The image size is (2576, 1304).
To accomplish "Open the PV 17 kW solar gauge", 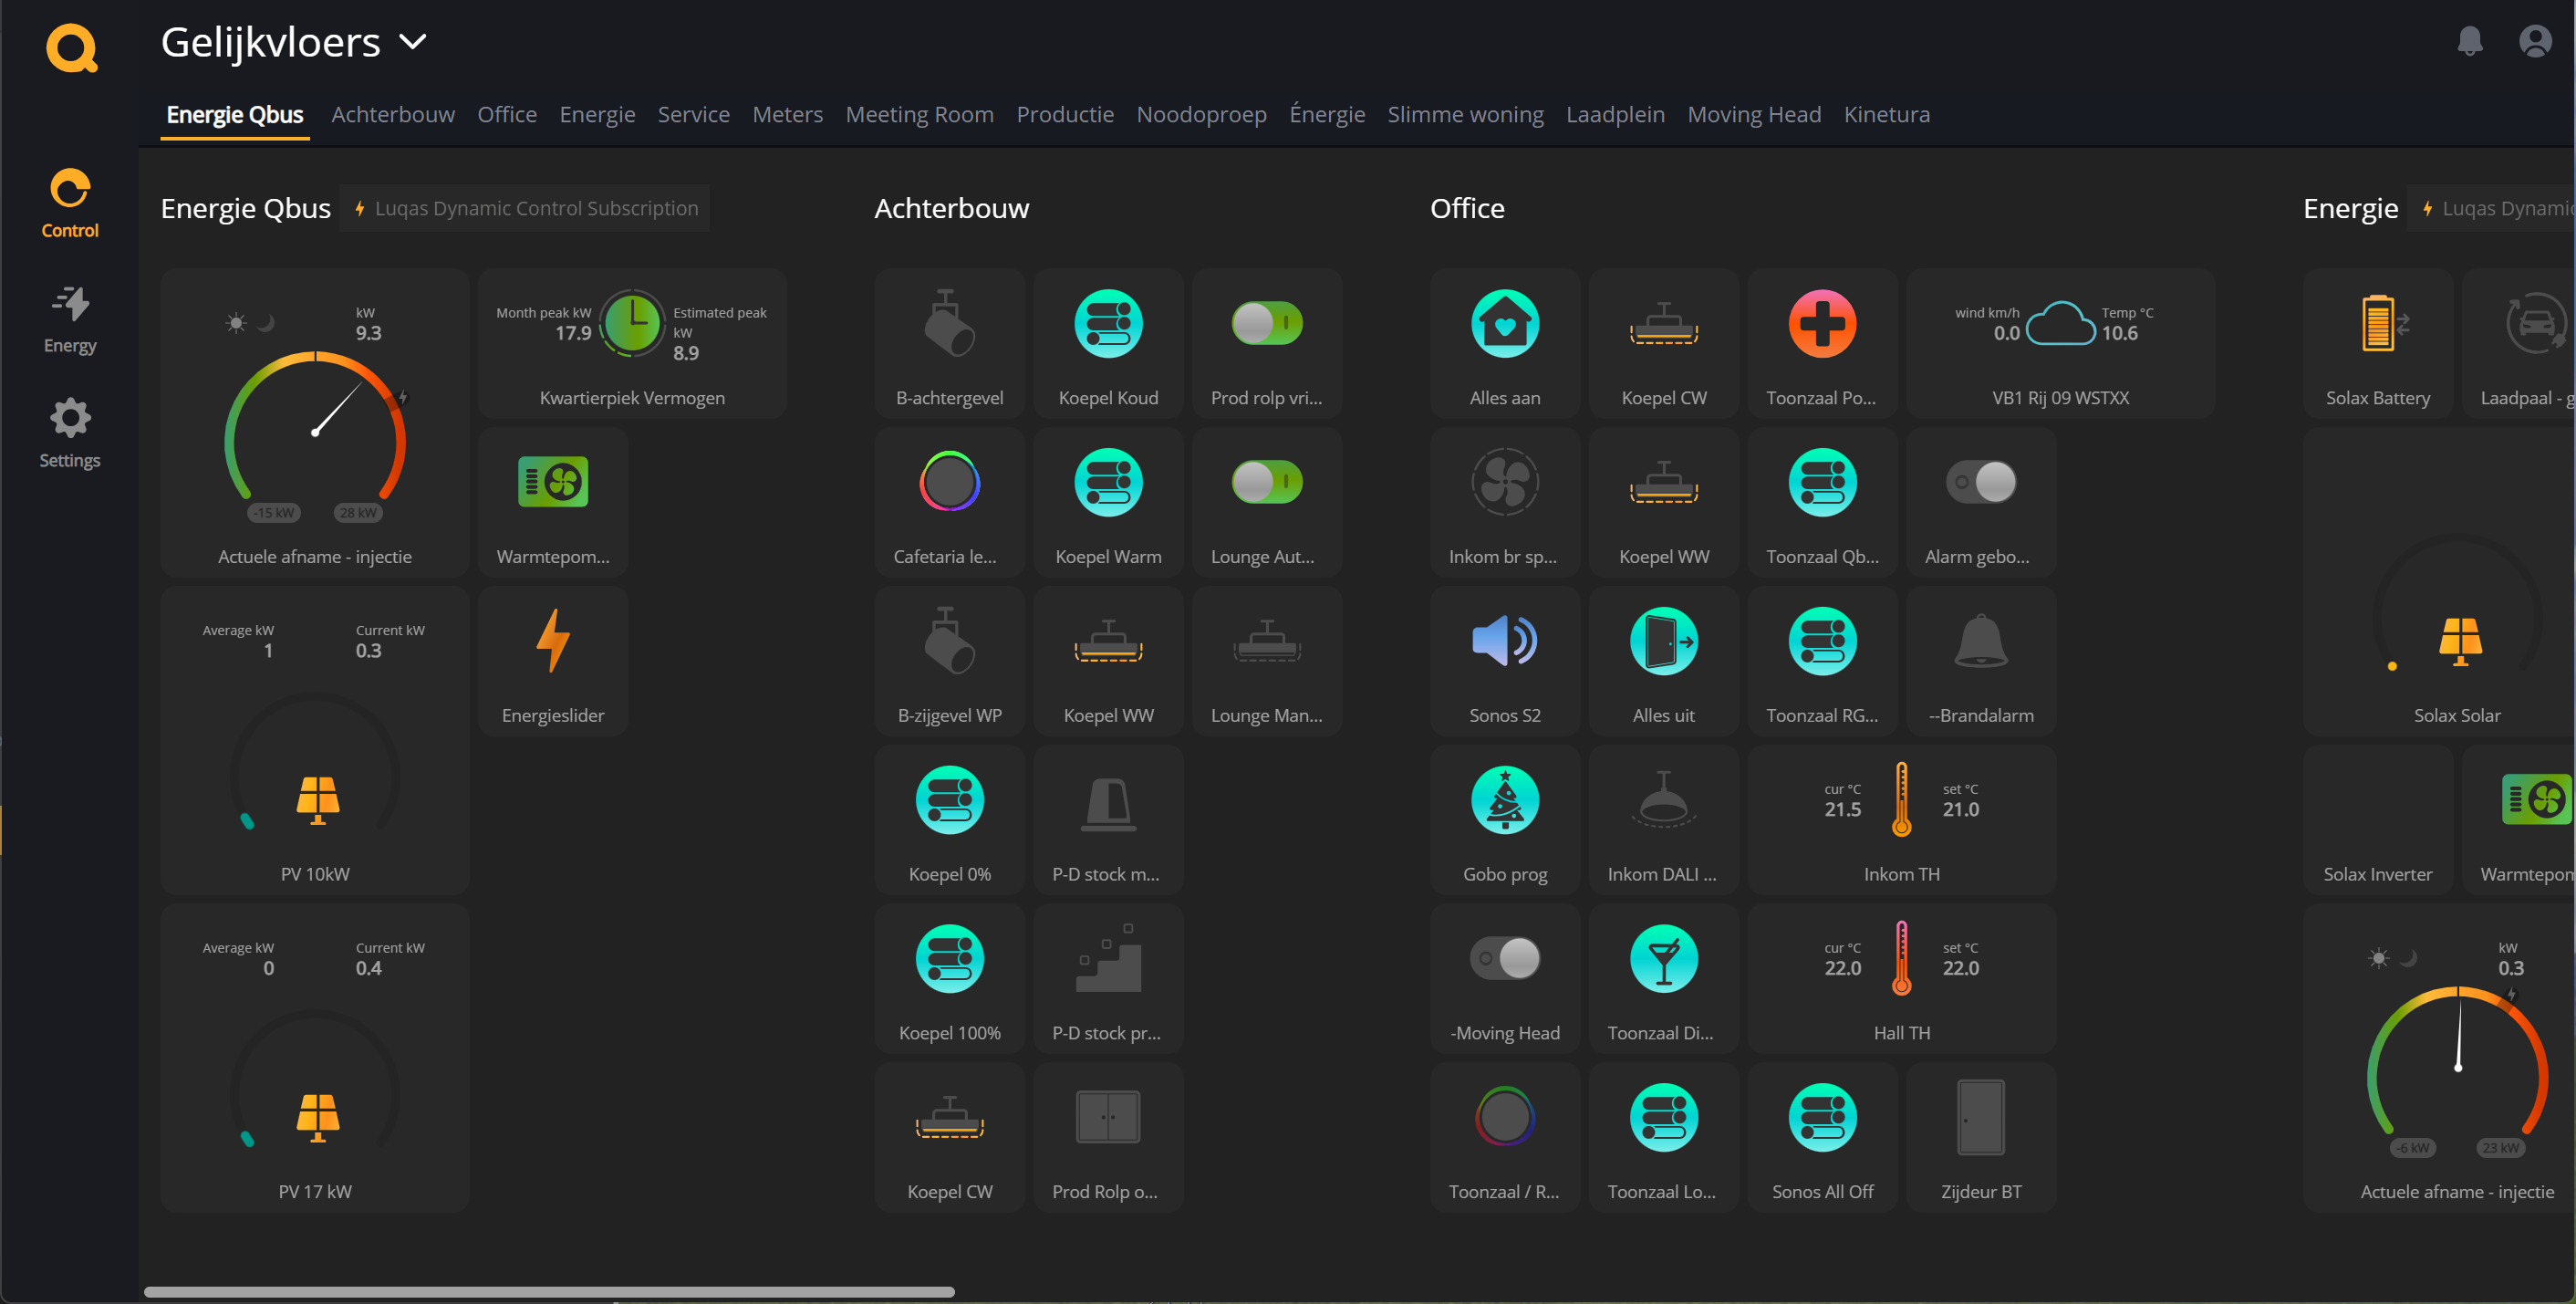I will click(x=315, y=1058).
